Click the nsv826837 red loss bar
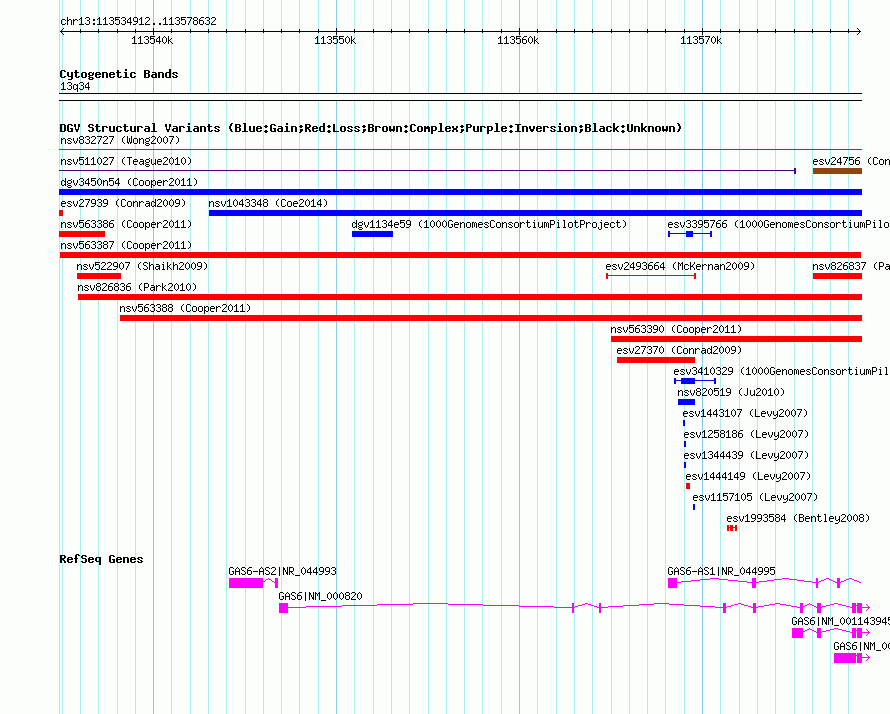890x714 pixels. pos(837,276)
